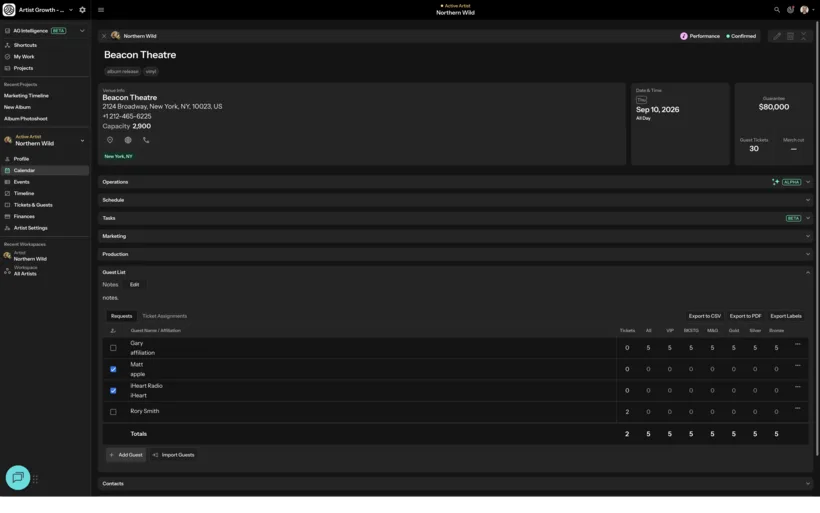Expand the AG Intelligence menu chevron
820x513 pixels.
[82, 31]
